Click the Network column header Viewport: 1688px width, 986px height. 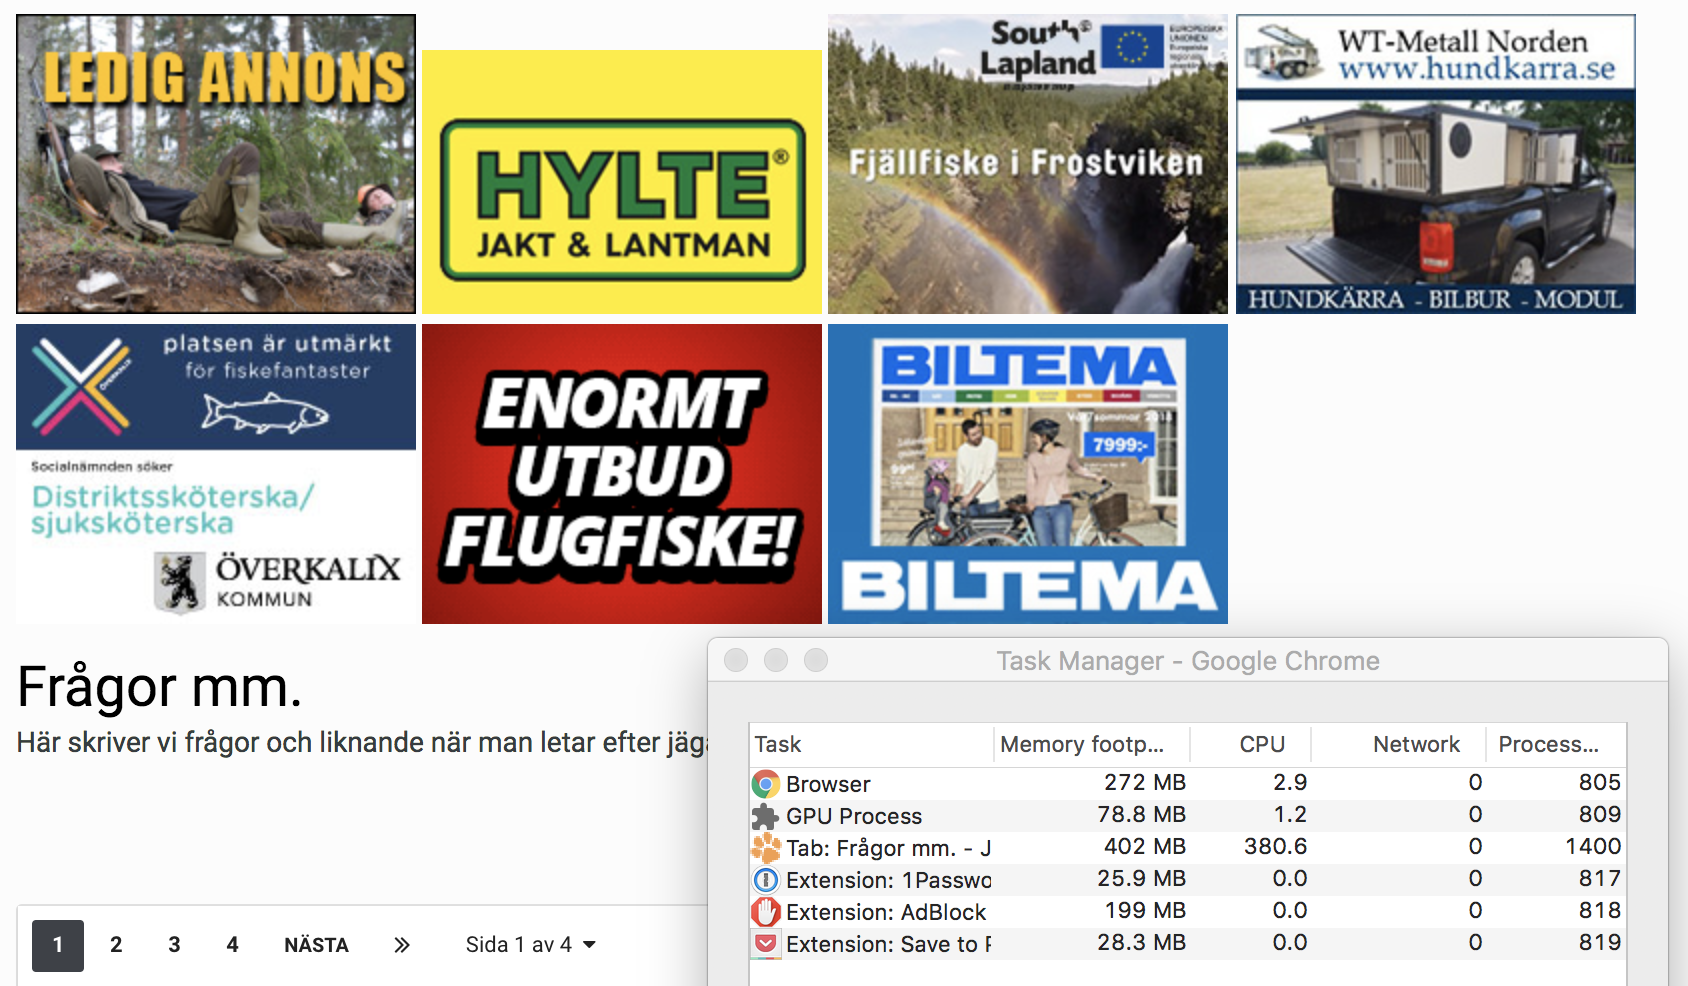tap(1415, 744)
